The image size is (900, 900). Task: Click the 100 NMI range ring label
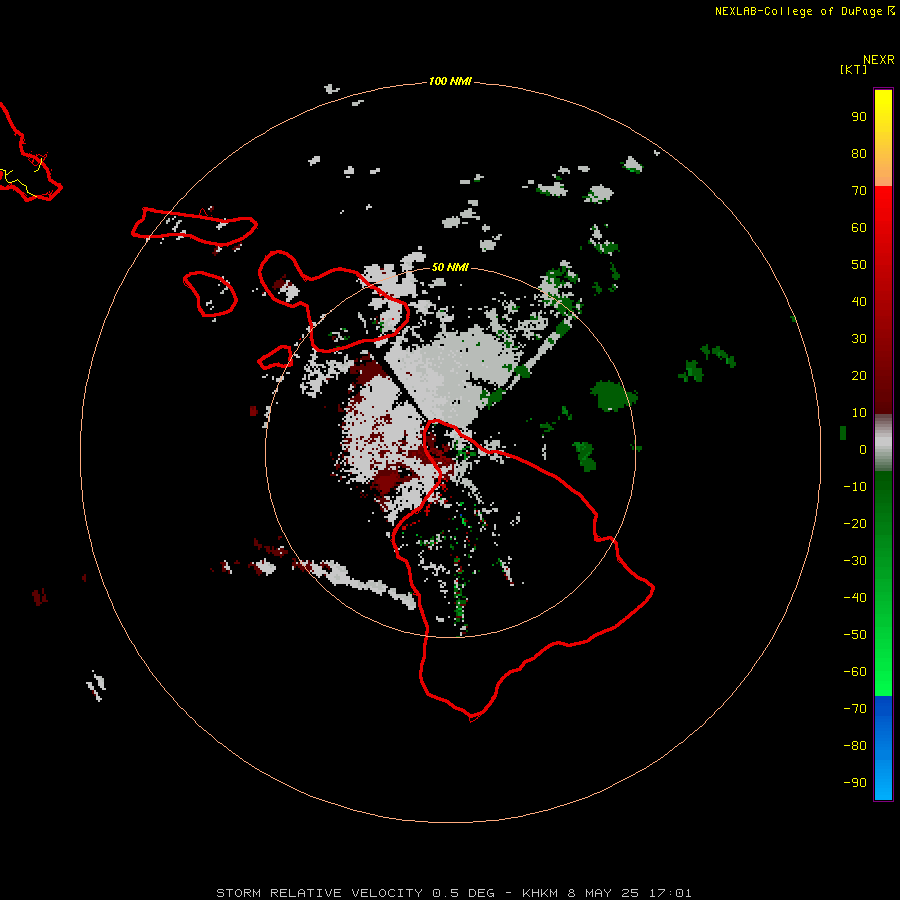(450, 81)
